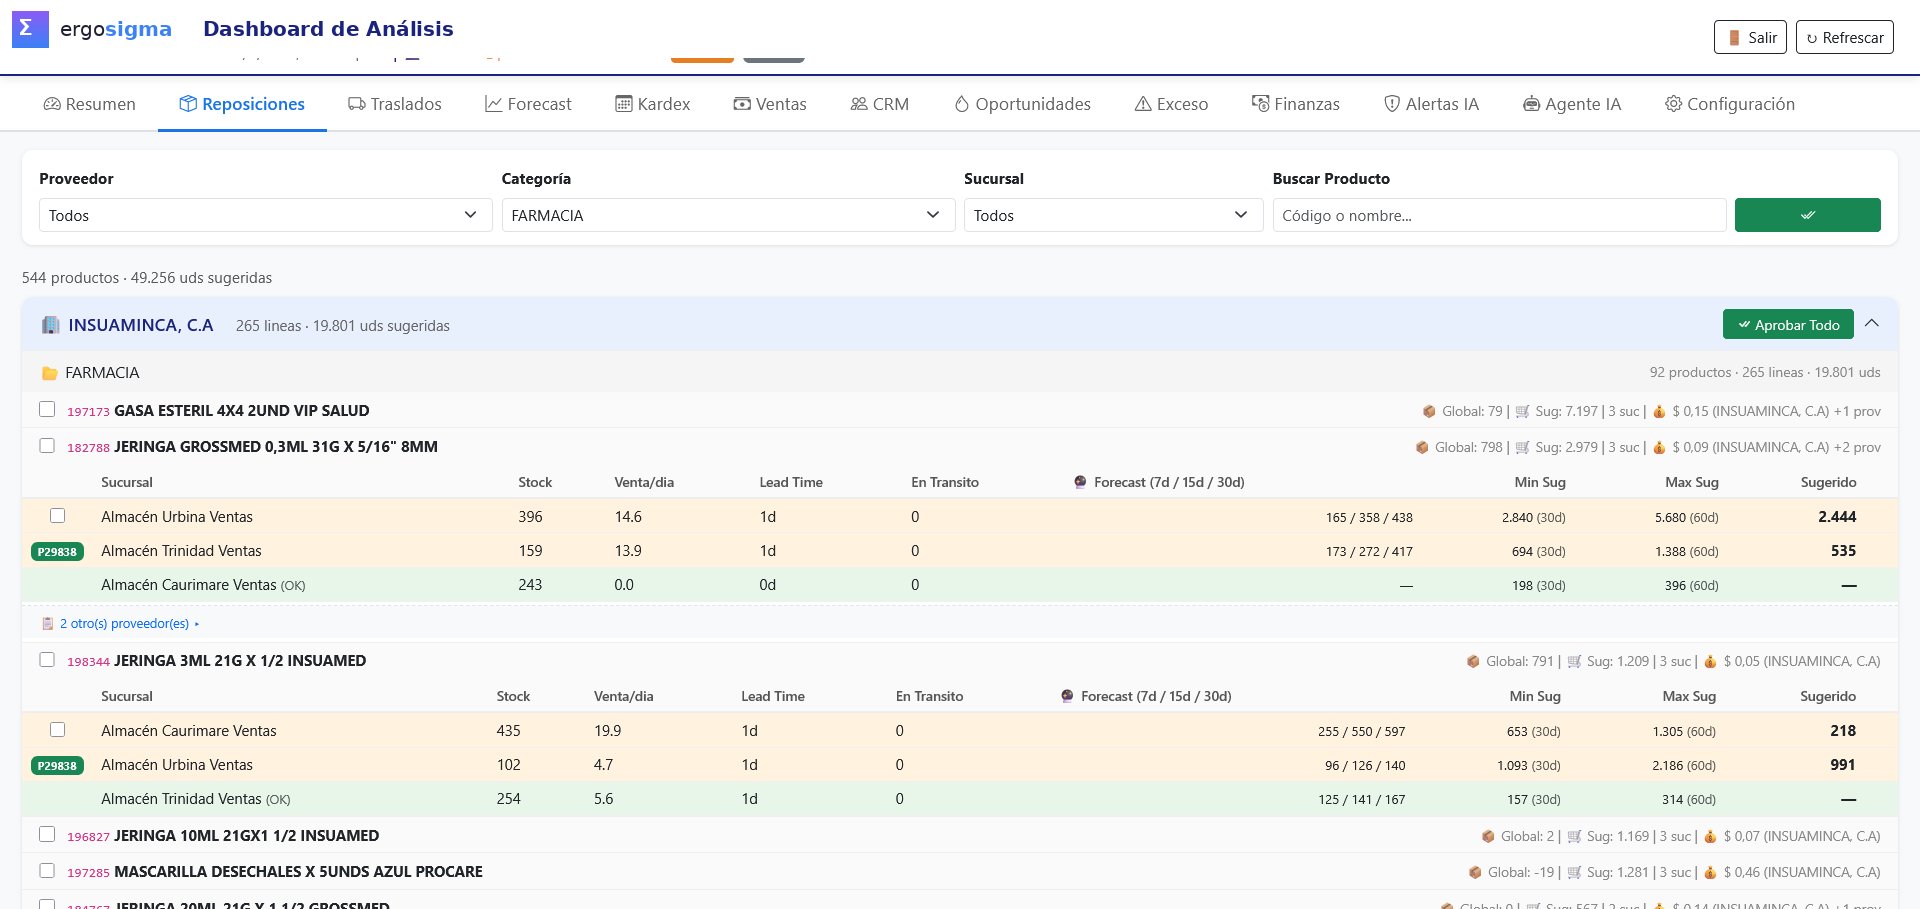Select the MASCARILLA DESECHALES product checkbox
Viewport: 1920px width, 909px height.
(x=47, y=871)
